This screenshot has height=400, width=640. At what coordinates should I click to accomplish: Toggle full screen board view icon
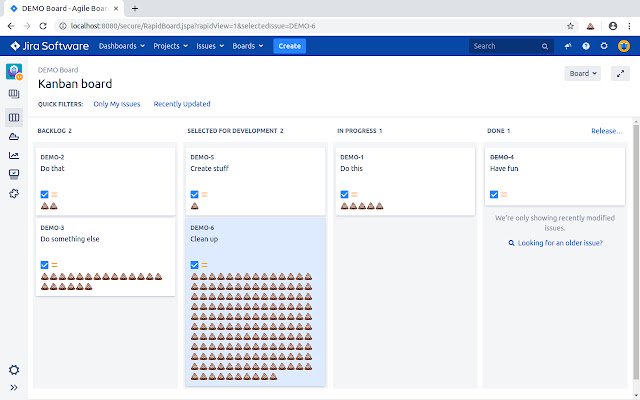[x=620, y=73]
